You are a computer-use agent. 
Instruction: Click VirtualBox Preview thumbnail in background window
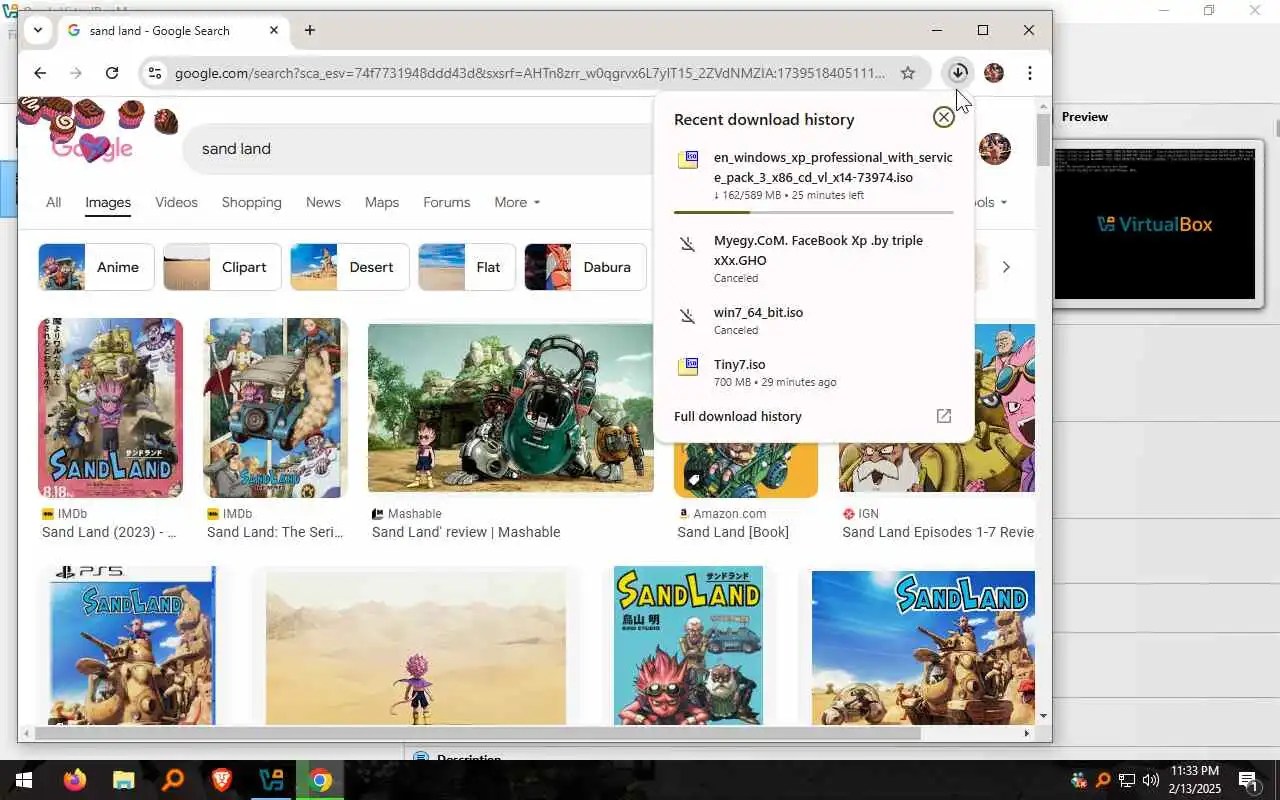[1156, 224]
